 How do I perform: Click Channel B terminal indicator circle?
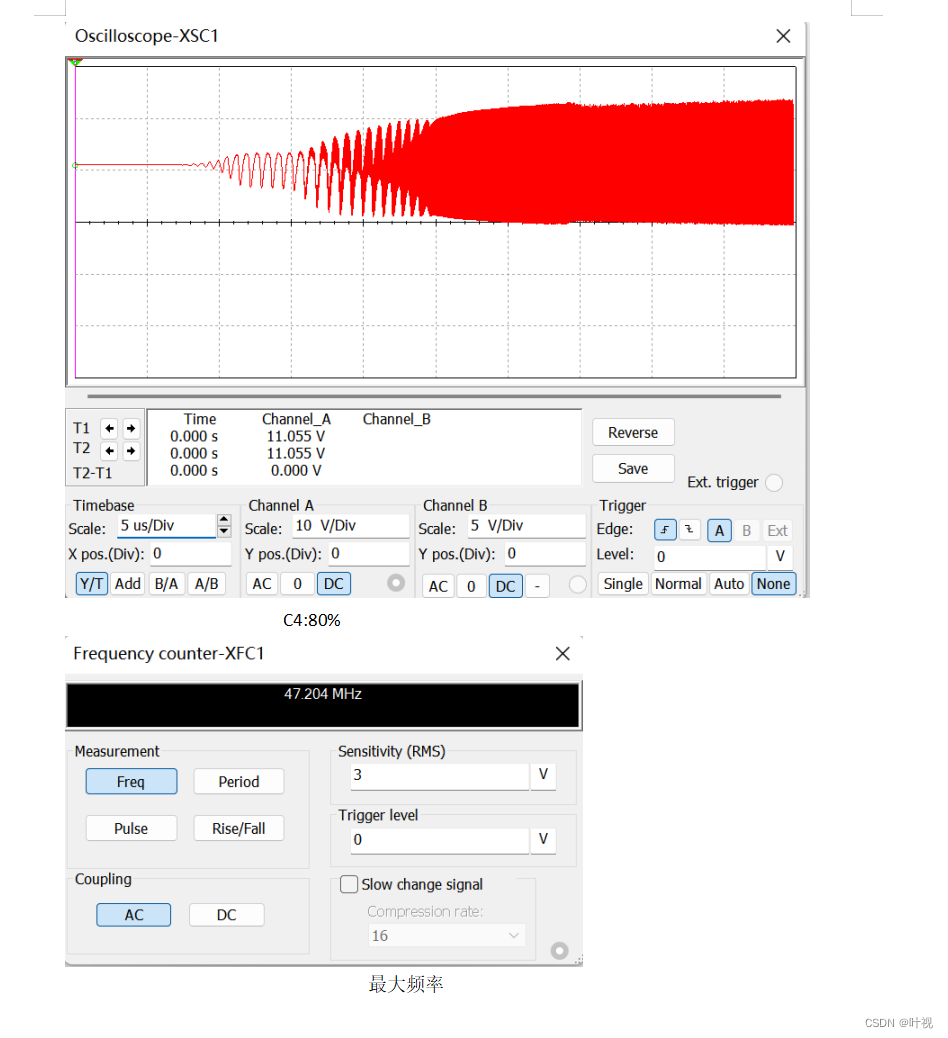pos(577,585)
